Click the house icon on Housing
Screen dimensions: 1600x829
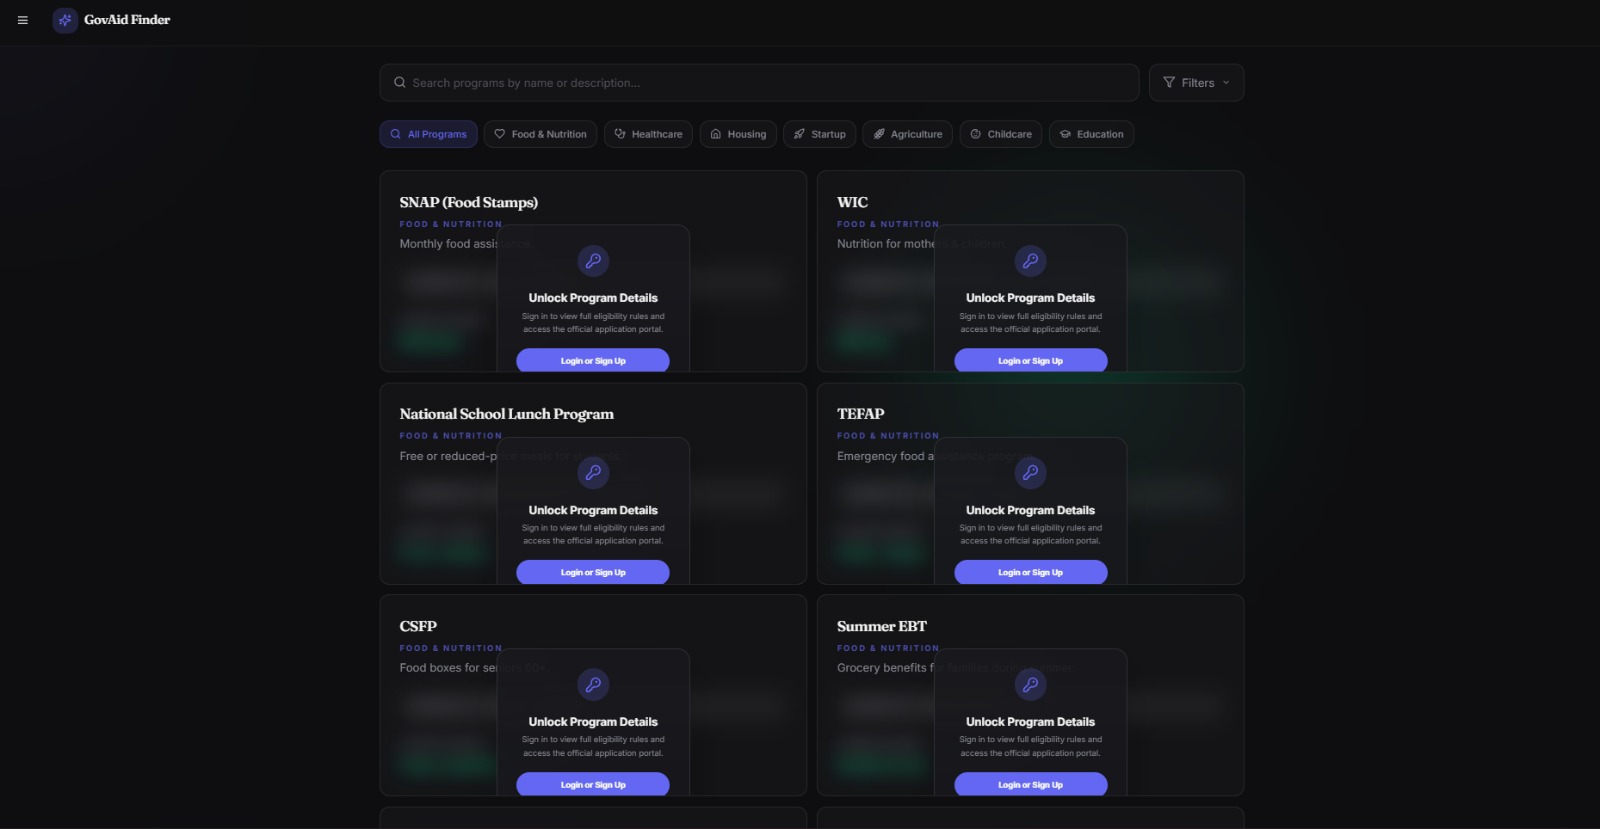pyautogui.click(x=716, y=134)
